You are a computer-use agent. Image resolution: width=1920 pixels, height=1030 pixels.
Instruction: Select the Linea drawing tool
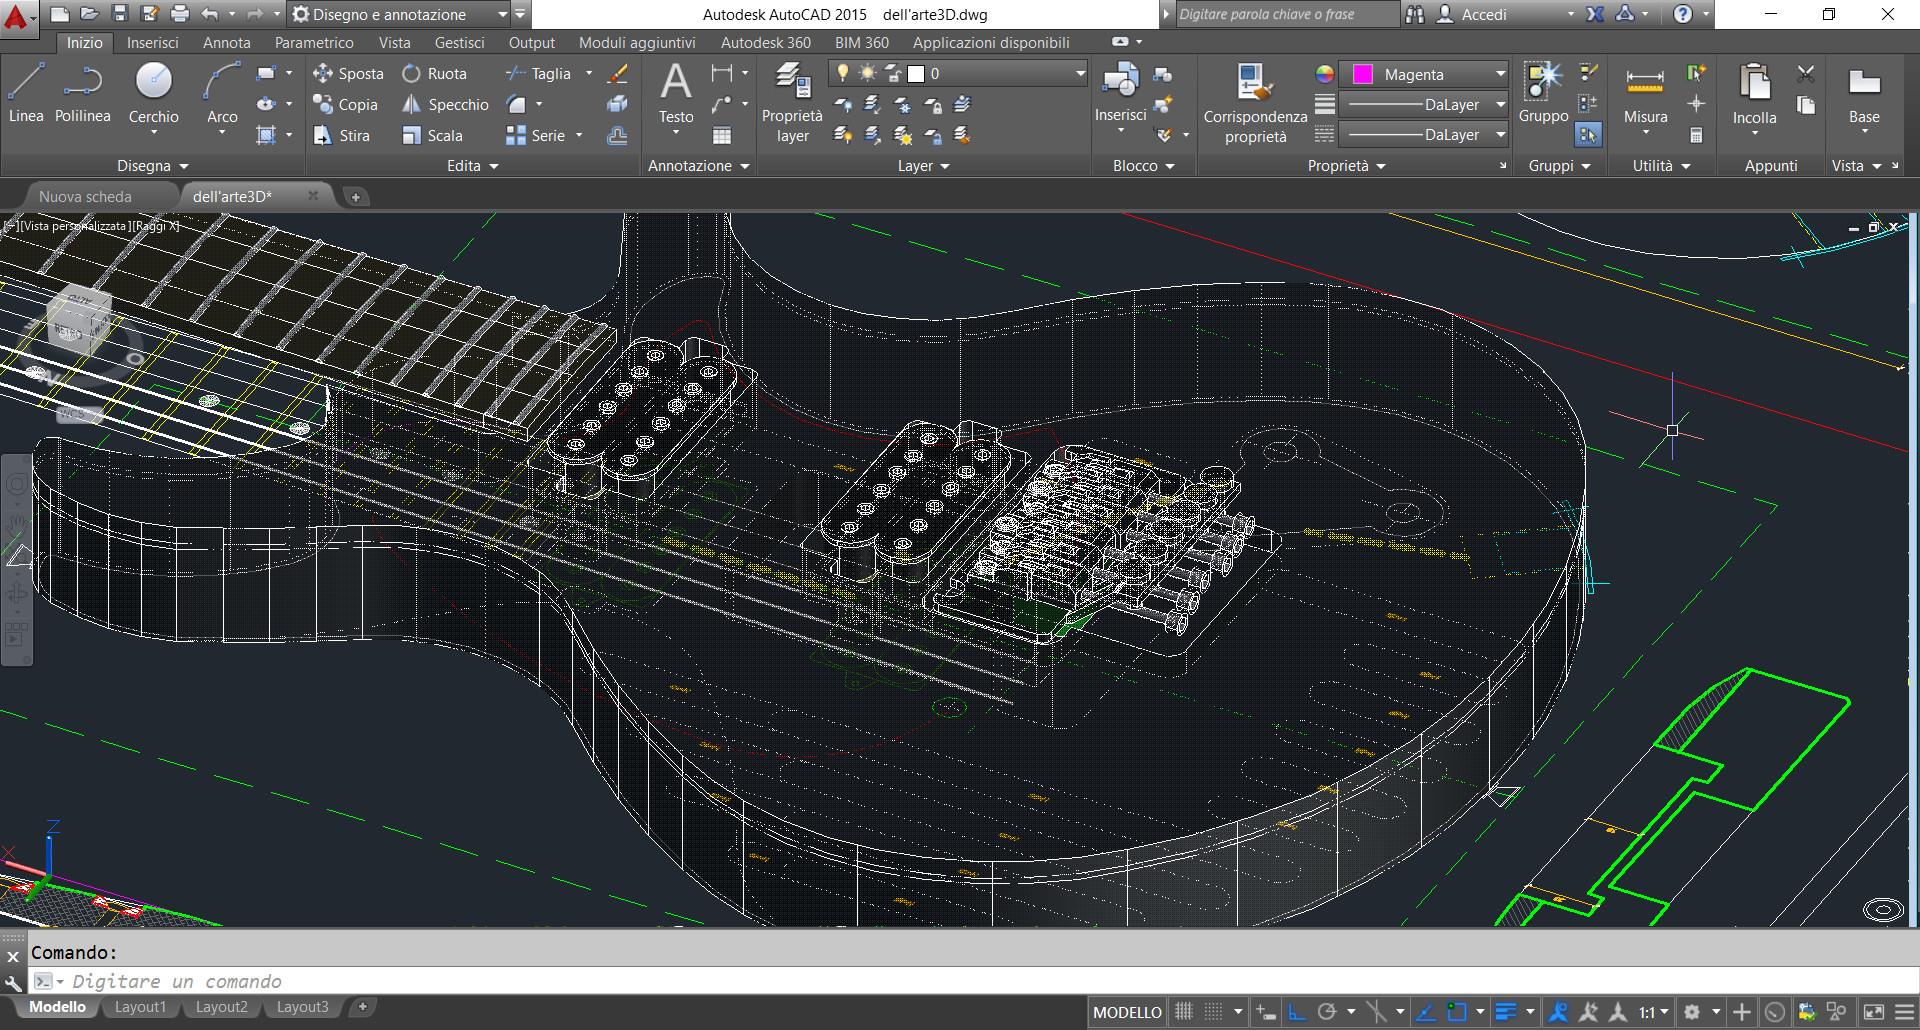click(x=26, y=92)
